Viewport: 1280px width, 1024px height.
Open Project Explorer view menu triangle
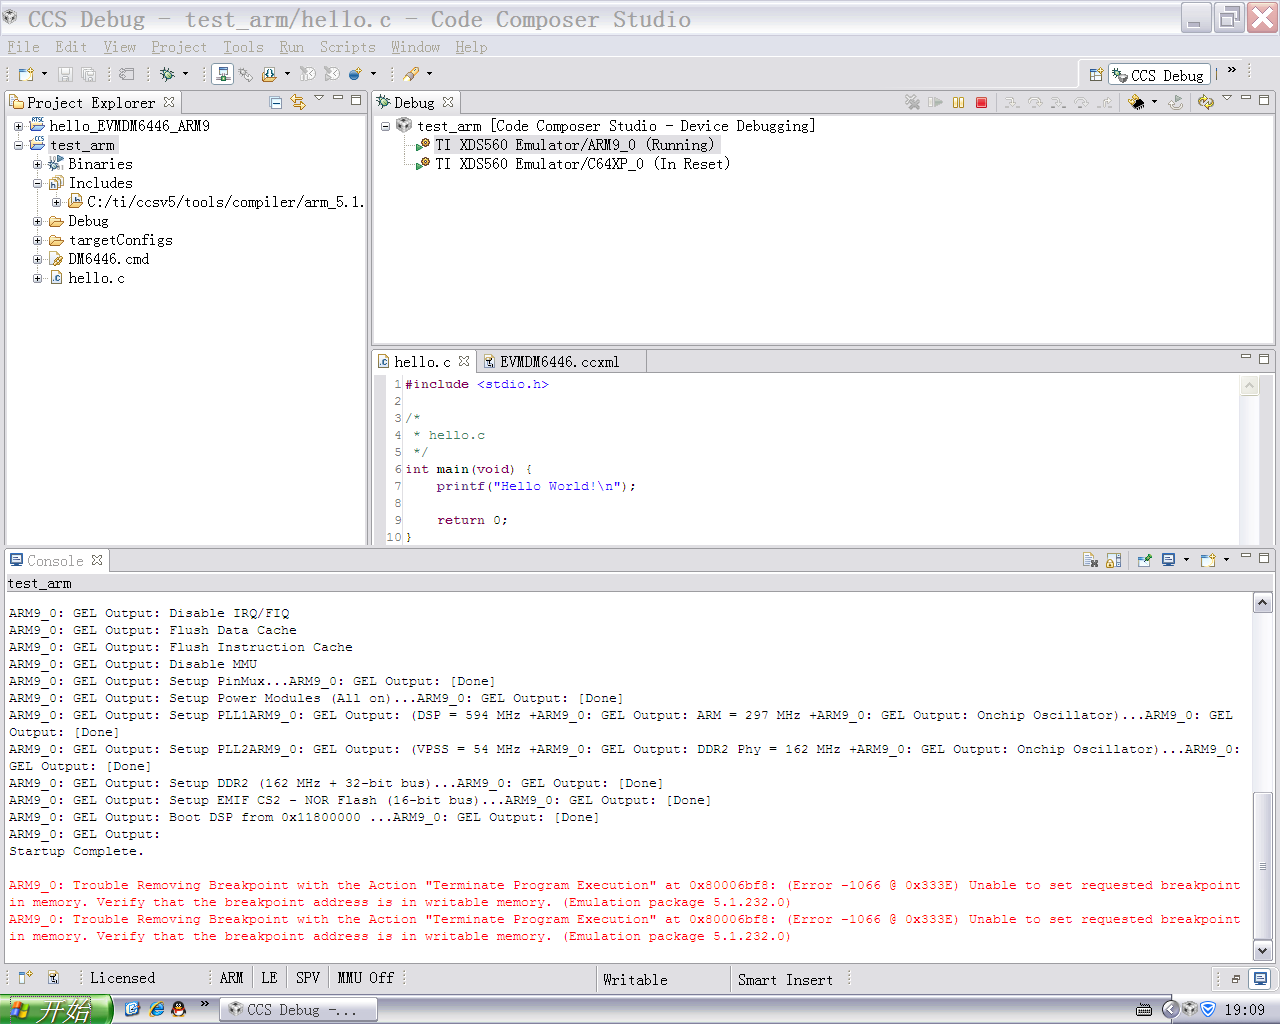pyautogui.click(x=319, y=98)
